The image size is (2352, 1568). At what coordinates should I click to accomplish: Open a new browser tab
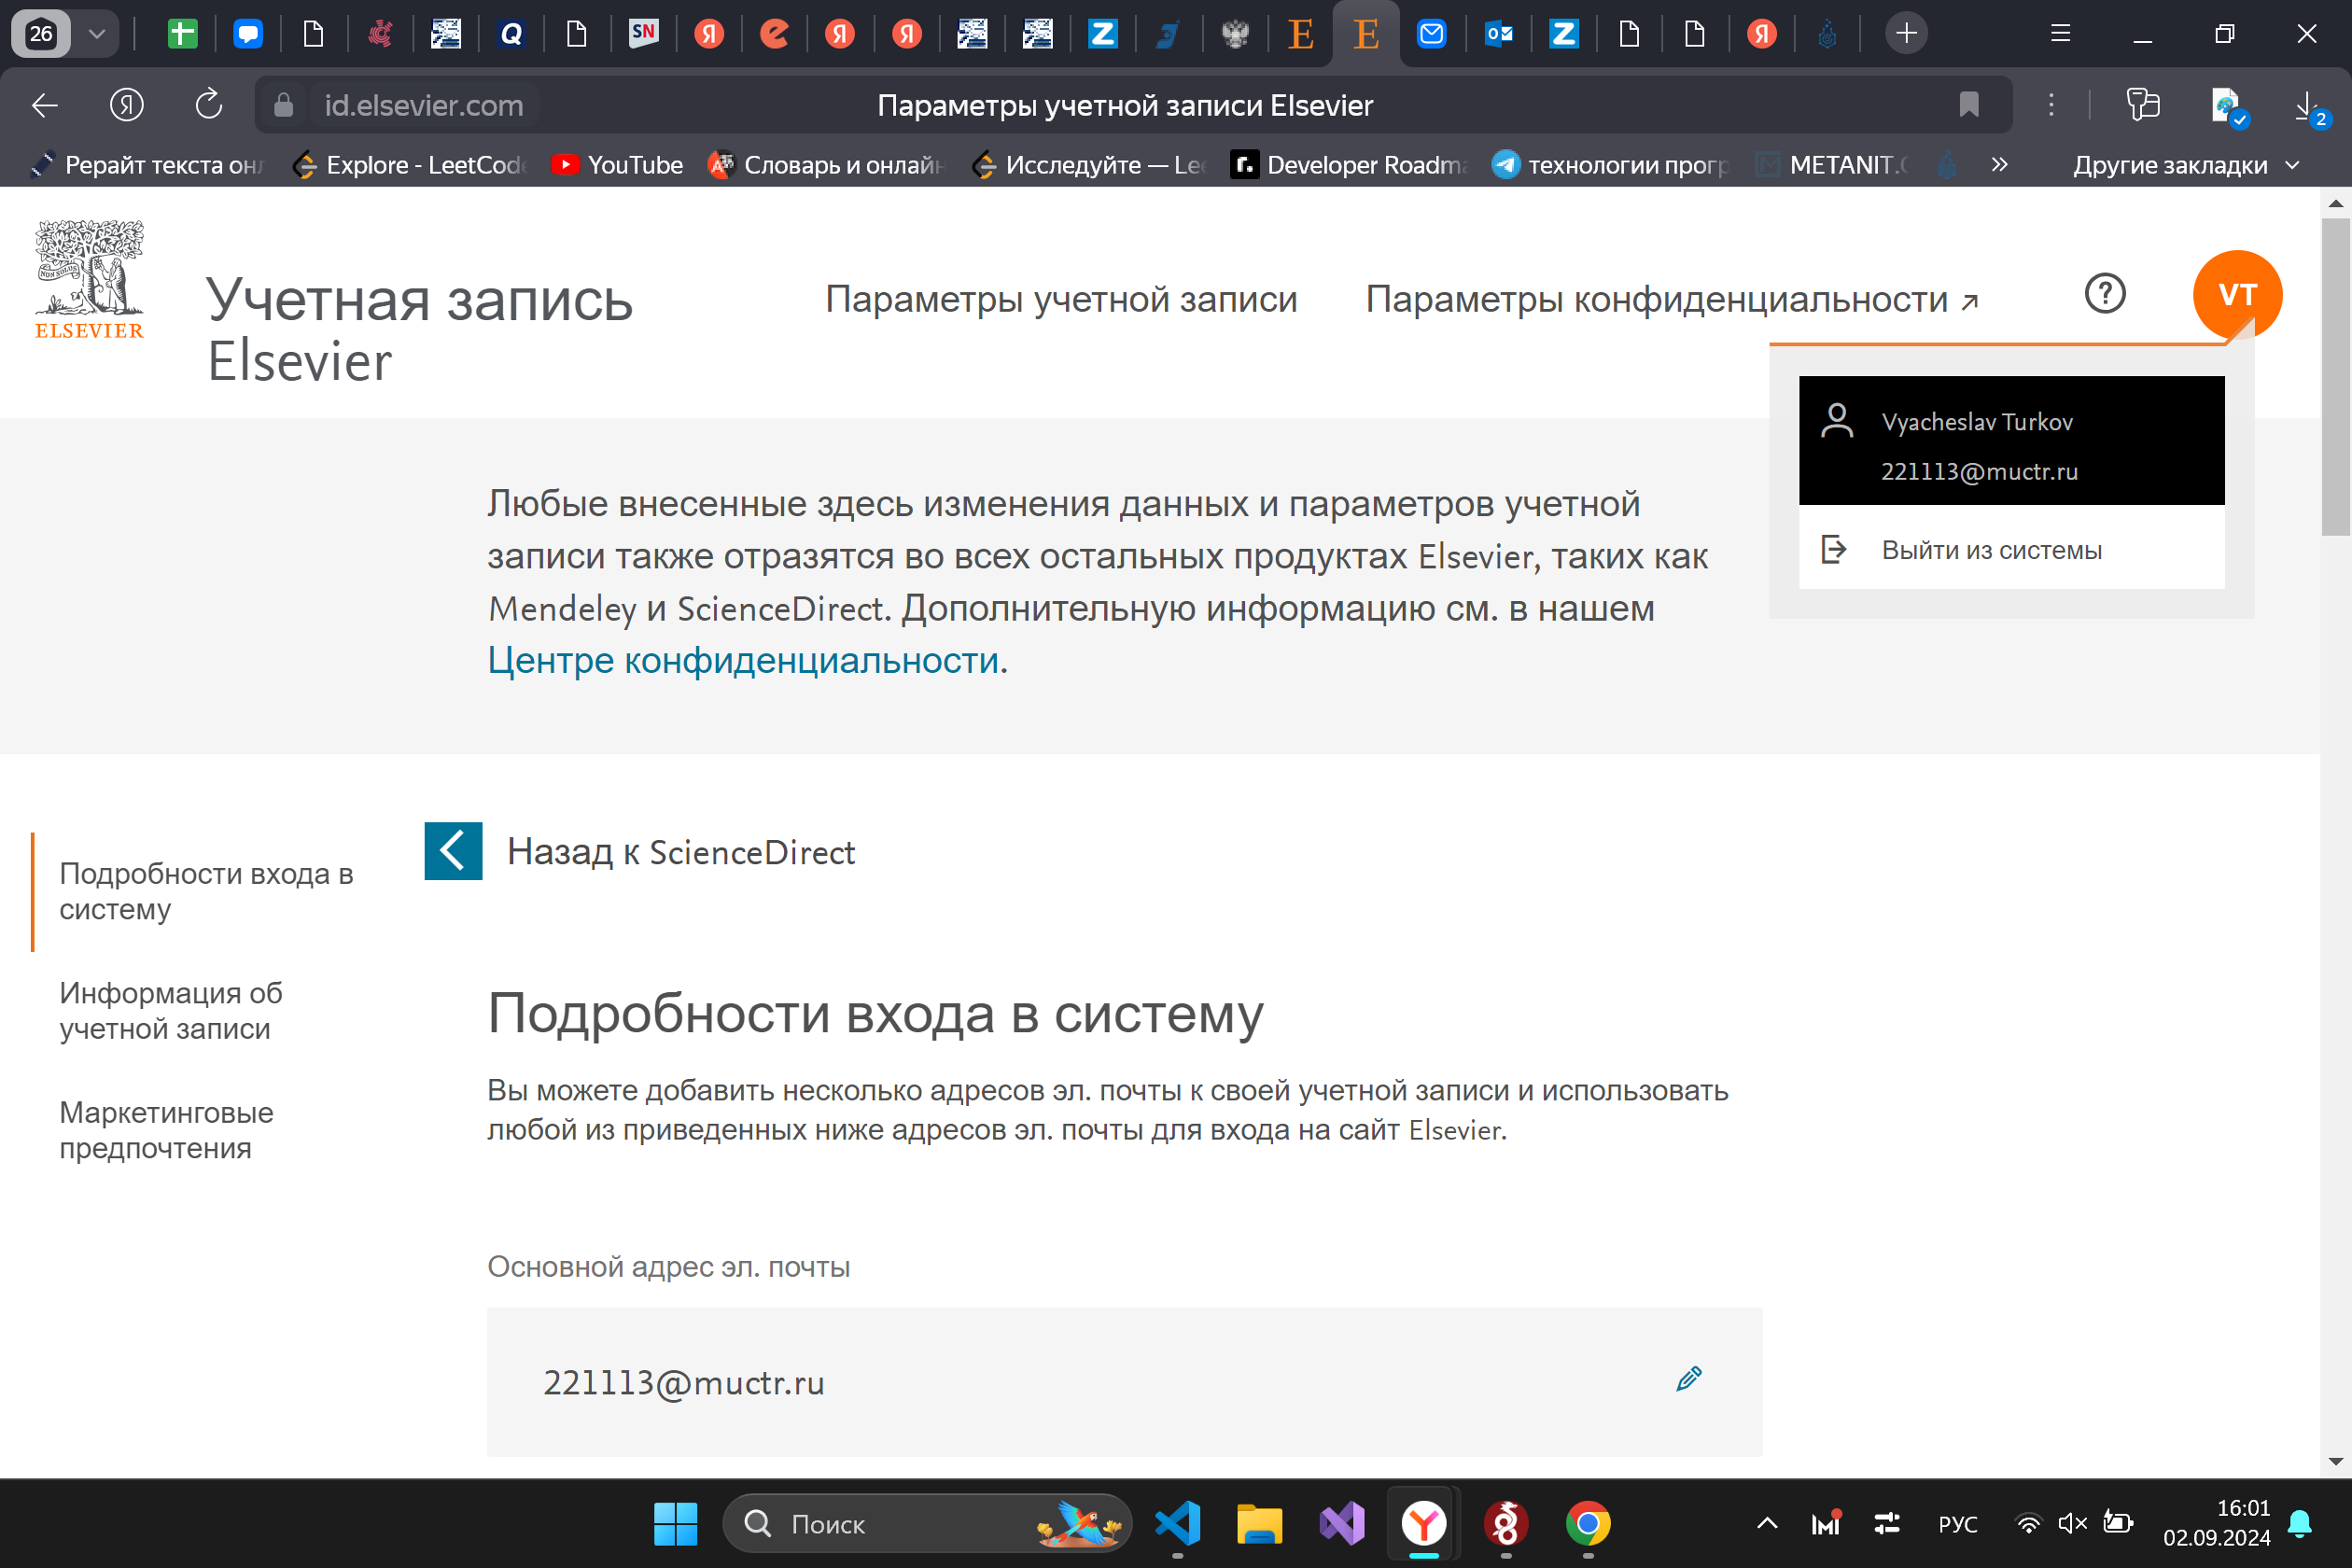[1906, 34]
